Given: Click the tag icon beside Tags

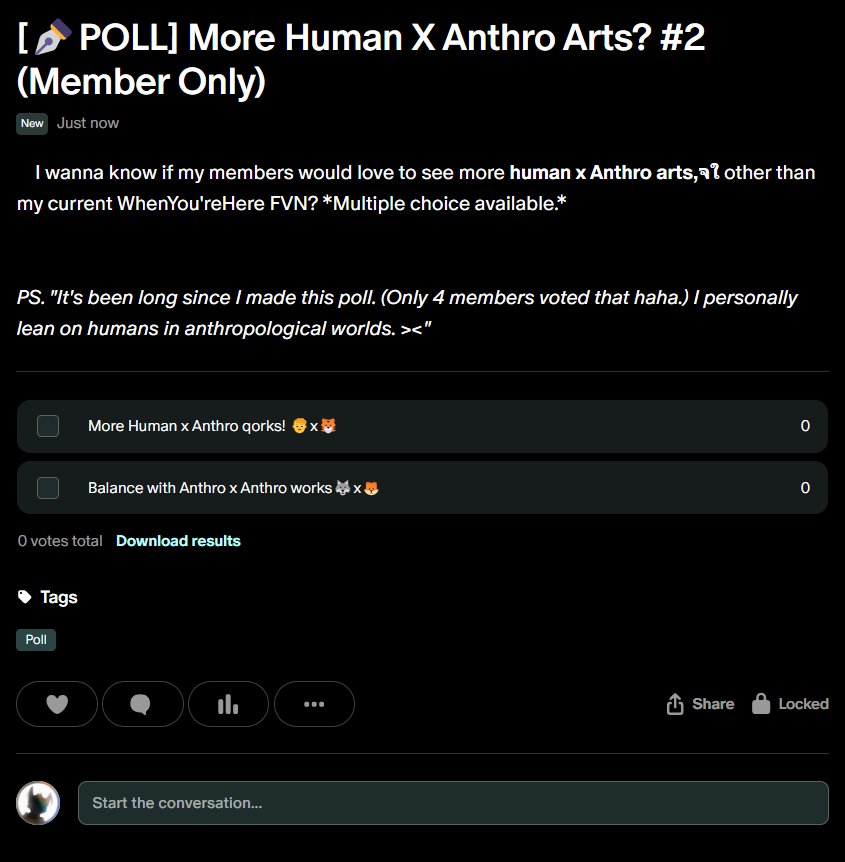Looking at the screenshot, I should tap(25, 597).
